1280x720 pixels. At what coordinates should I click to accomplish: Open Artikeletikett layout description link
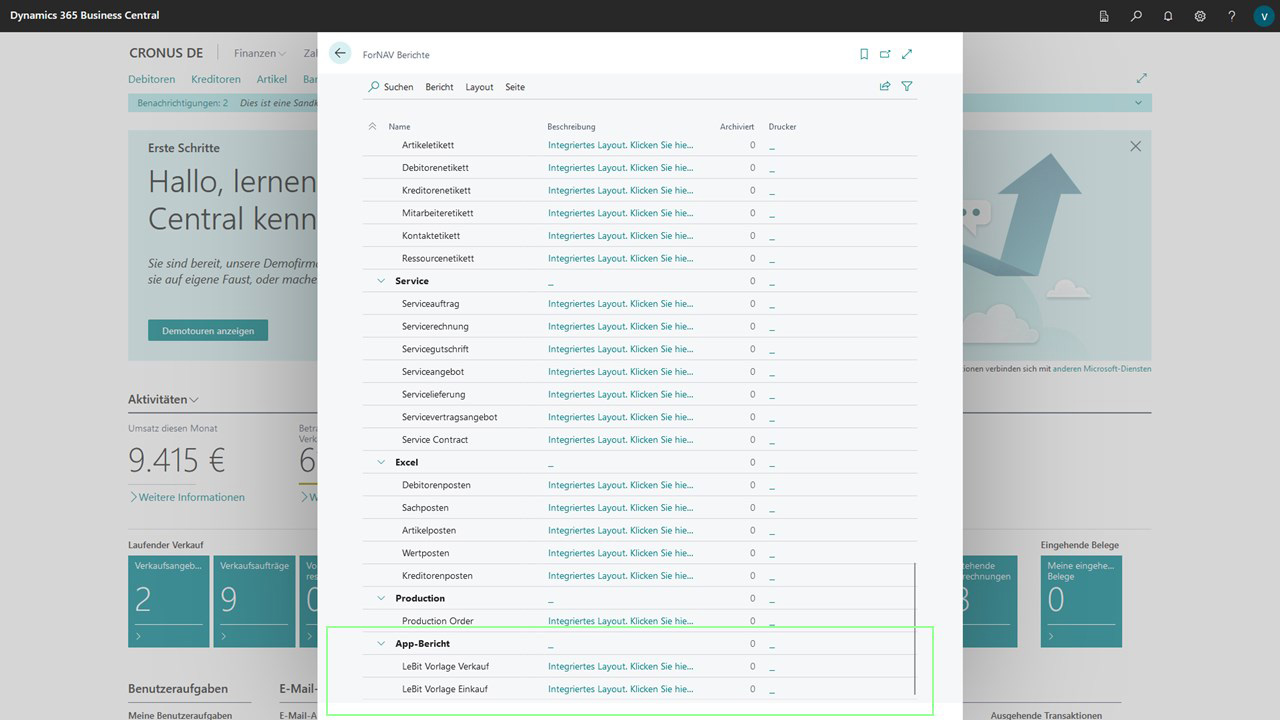[x=620, y=145]
